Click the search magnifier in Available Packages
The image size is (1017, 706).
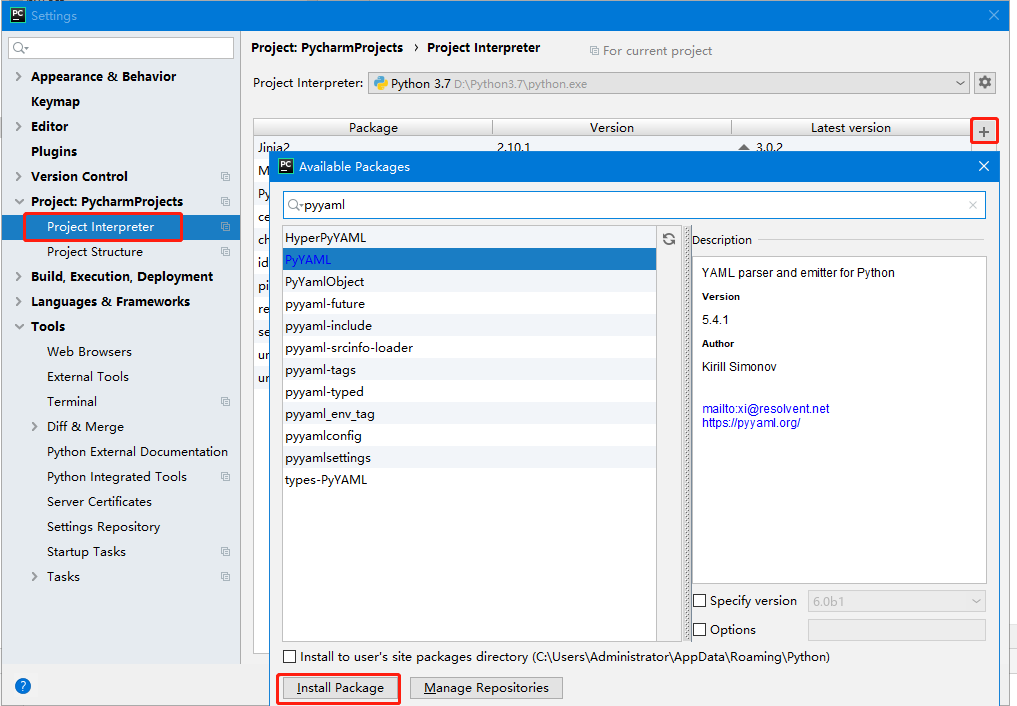295,205
